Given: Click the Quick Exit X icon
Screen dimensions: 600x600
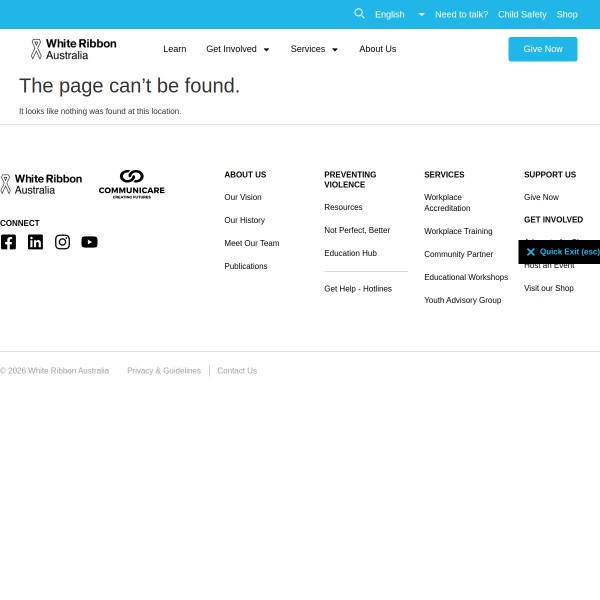Looking at the screenshot, I should point(531,252).
